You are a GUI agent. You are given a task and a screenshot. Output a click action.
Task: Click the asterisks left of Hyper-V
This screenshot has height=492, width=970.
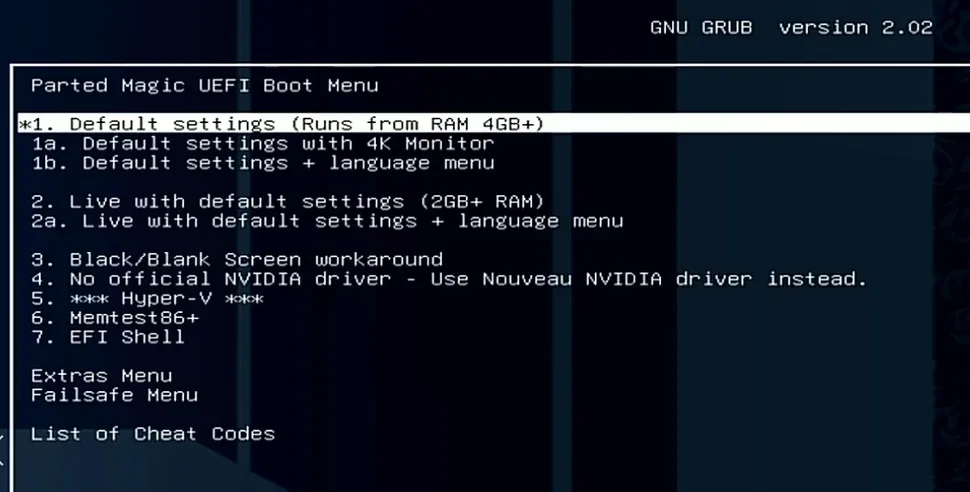point(90,299)
